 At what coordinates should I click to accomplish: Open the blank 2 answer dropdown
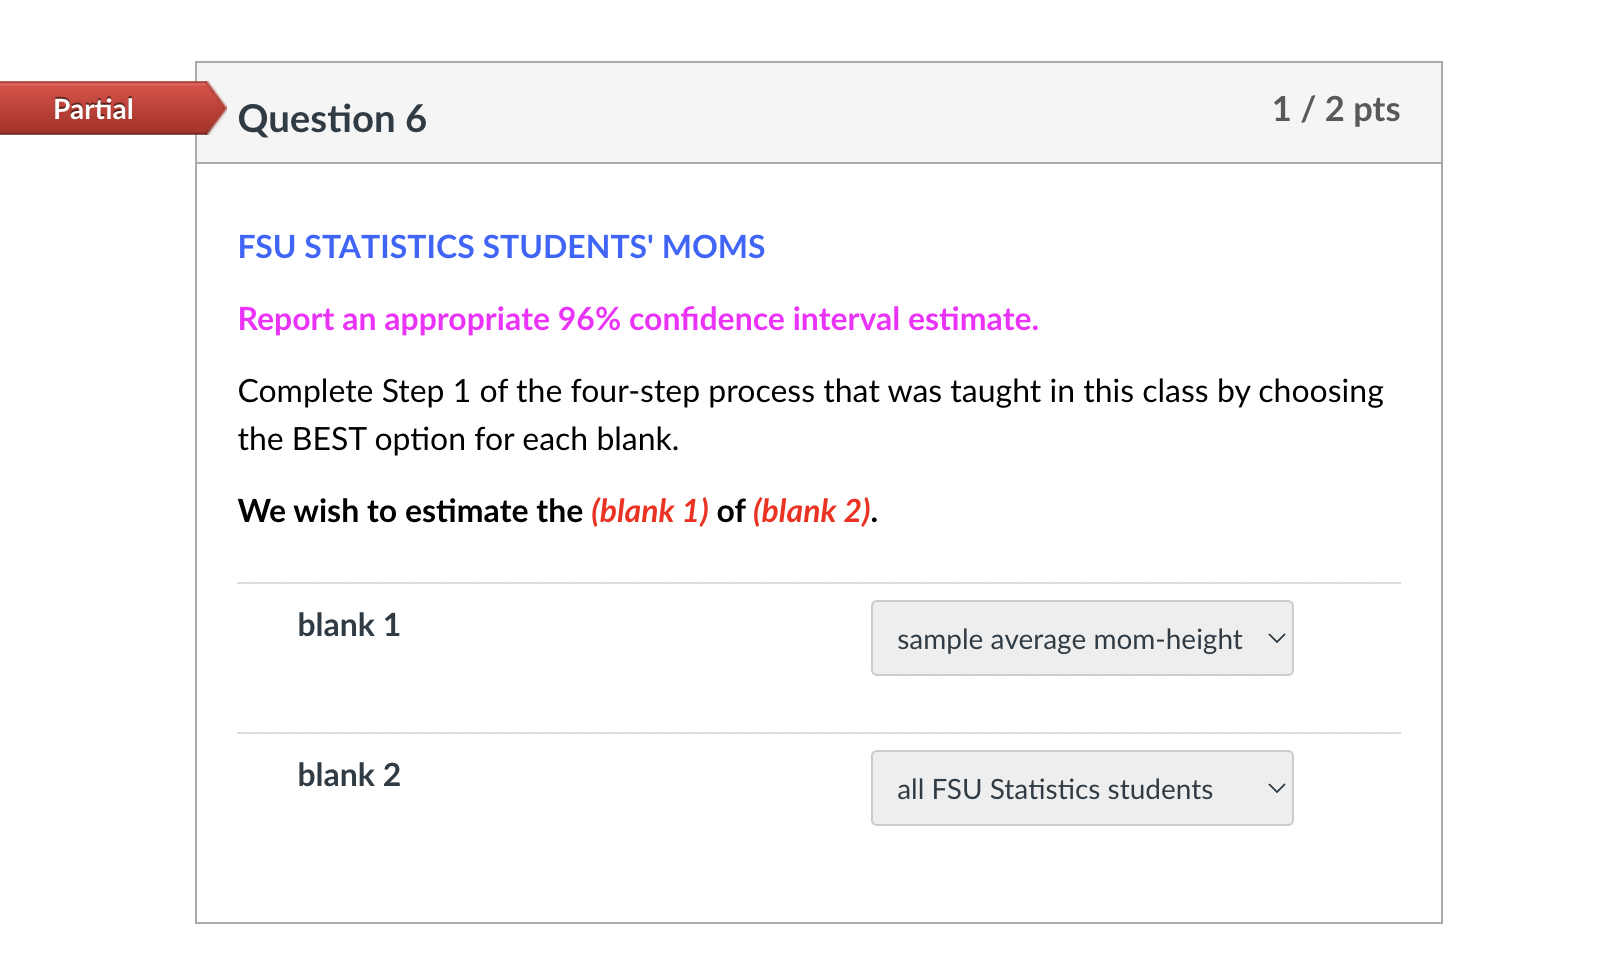click(1081, 788)
